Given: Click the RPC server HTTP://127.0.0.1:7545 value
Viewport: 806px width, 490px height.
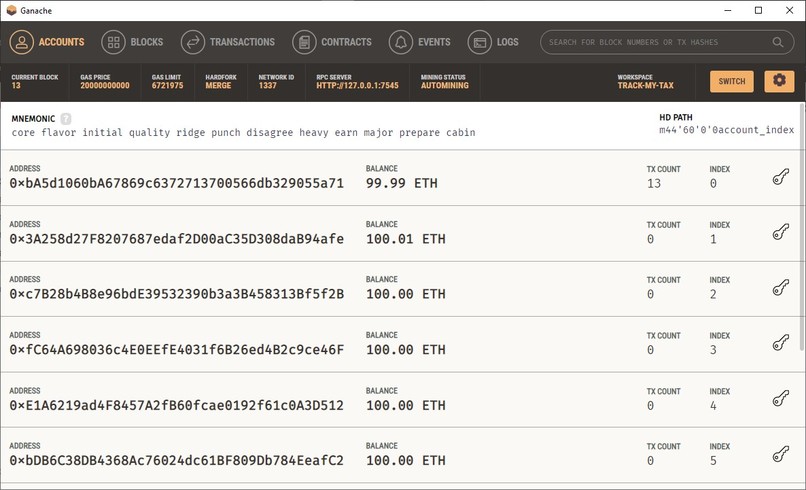Looking at the screenshot, I should point(357,86).
